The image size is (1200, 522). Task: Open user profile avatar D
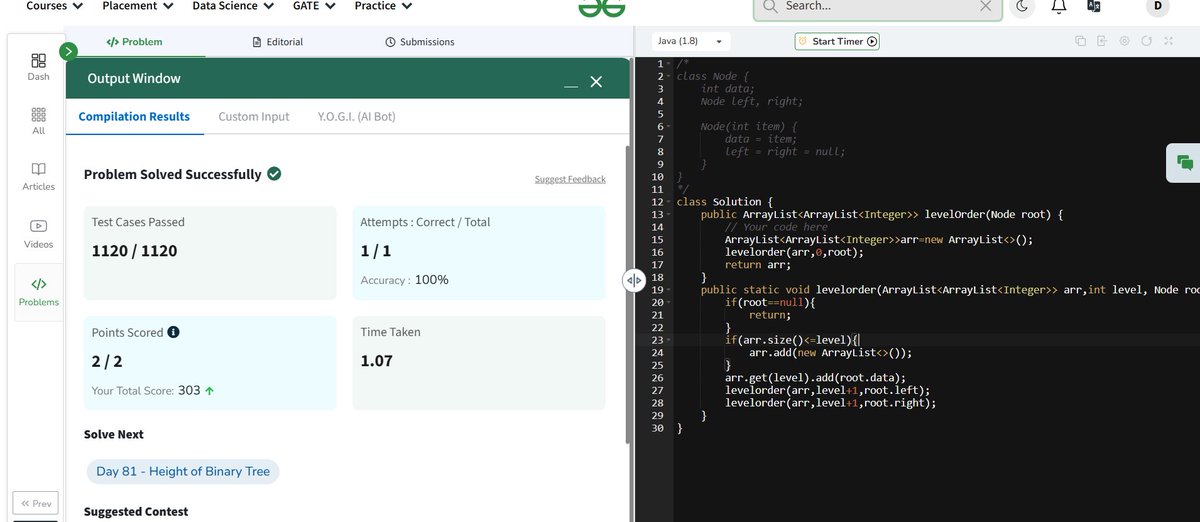click(1157, 6)
